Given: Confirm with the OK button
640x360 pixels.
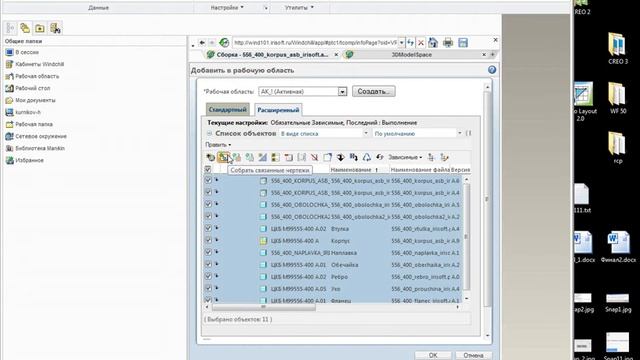Looking at the screenshot, I should (x=433, y=355).
